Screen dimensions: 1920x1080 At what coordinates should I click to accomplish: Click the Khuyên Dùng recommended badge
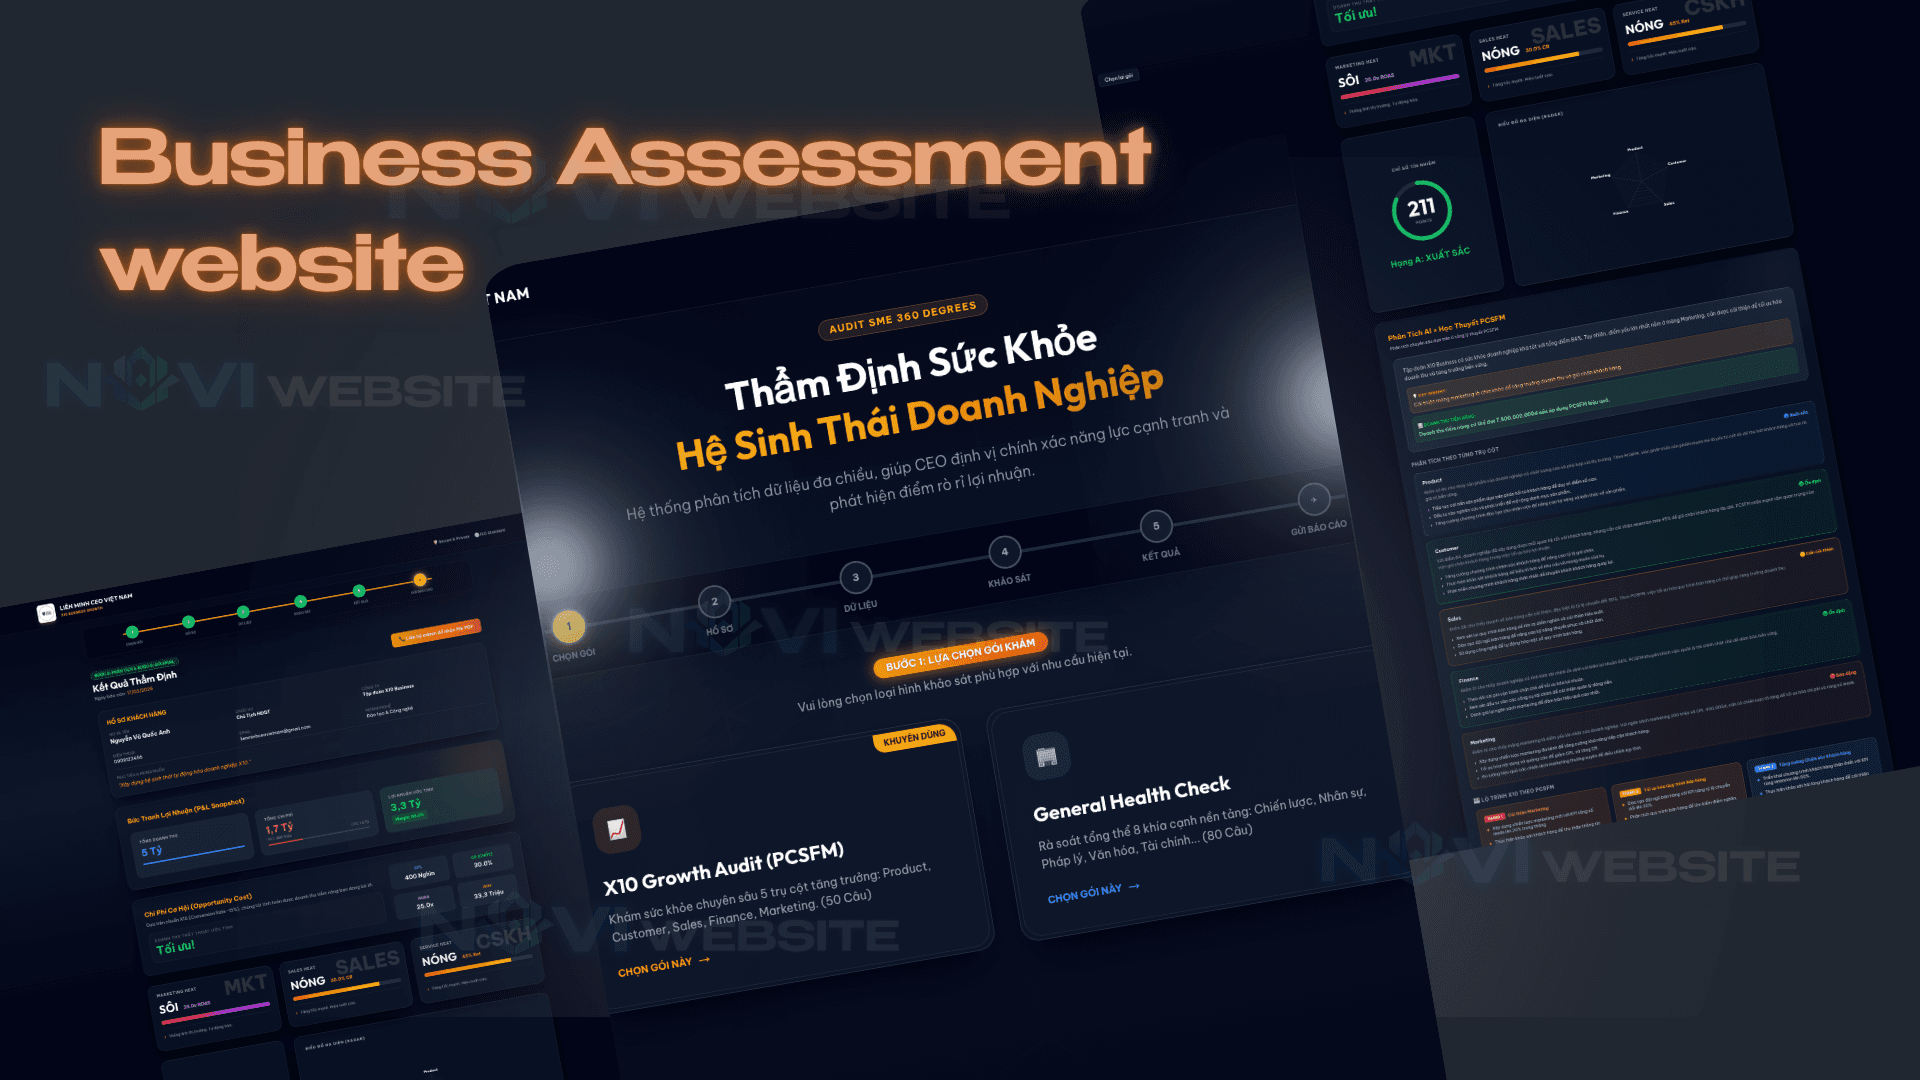(914, 738)
